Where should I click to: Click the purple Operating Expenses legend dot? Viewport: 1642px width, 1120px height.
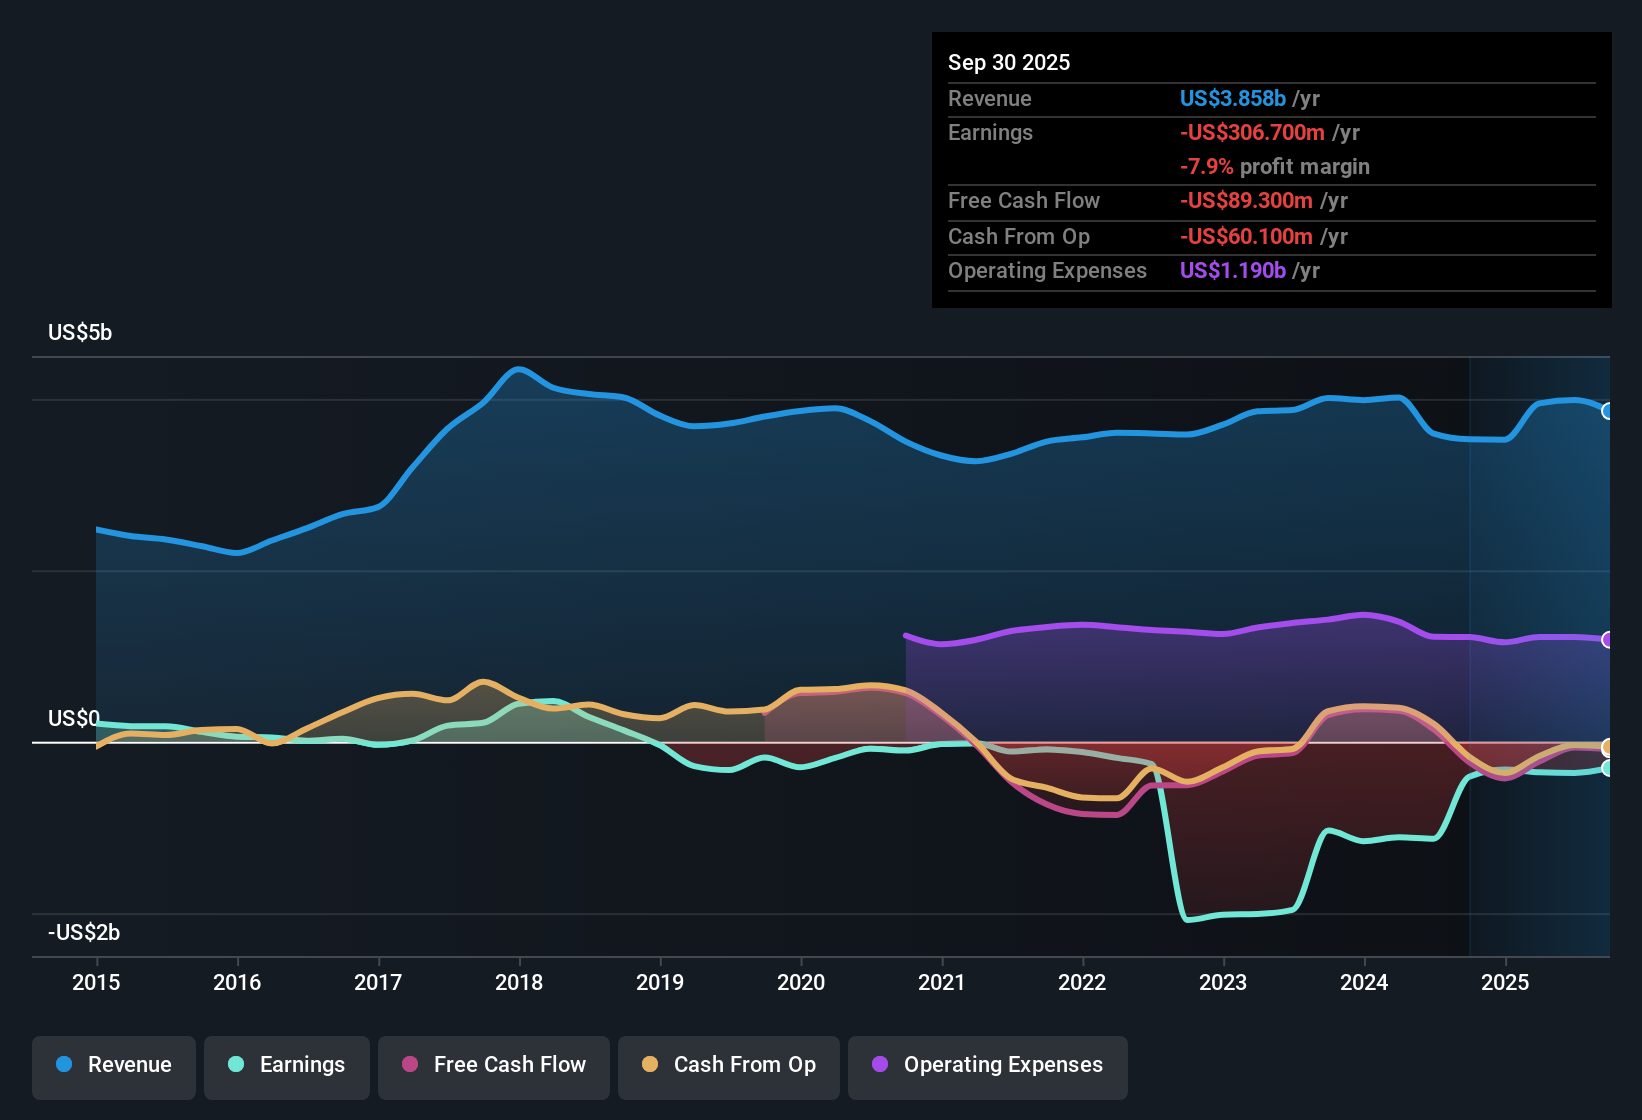pos(879,1065)
